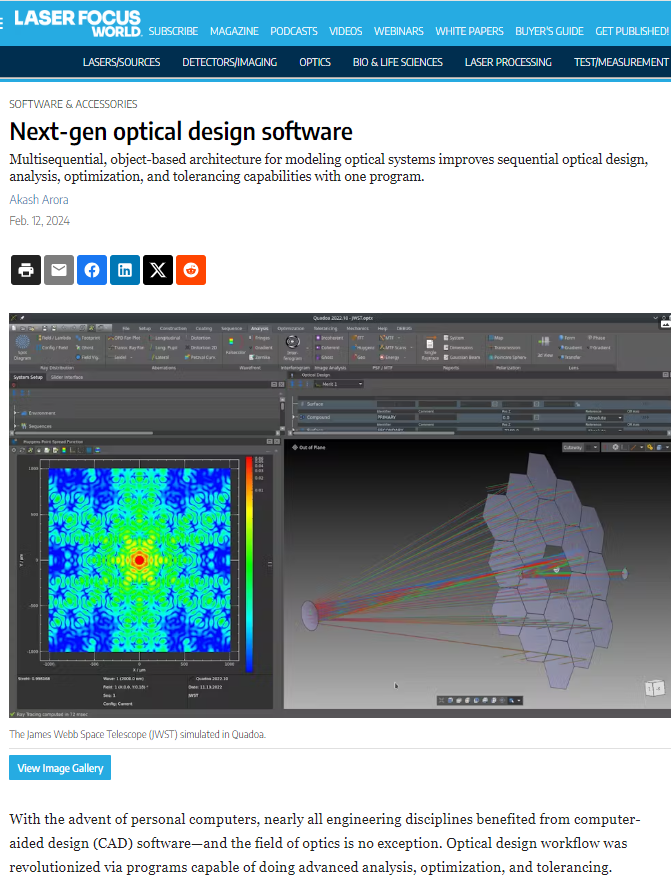Visit the Videos section
This screenshot has width=671, height=894.
(x=345, y=31)
